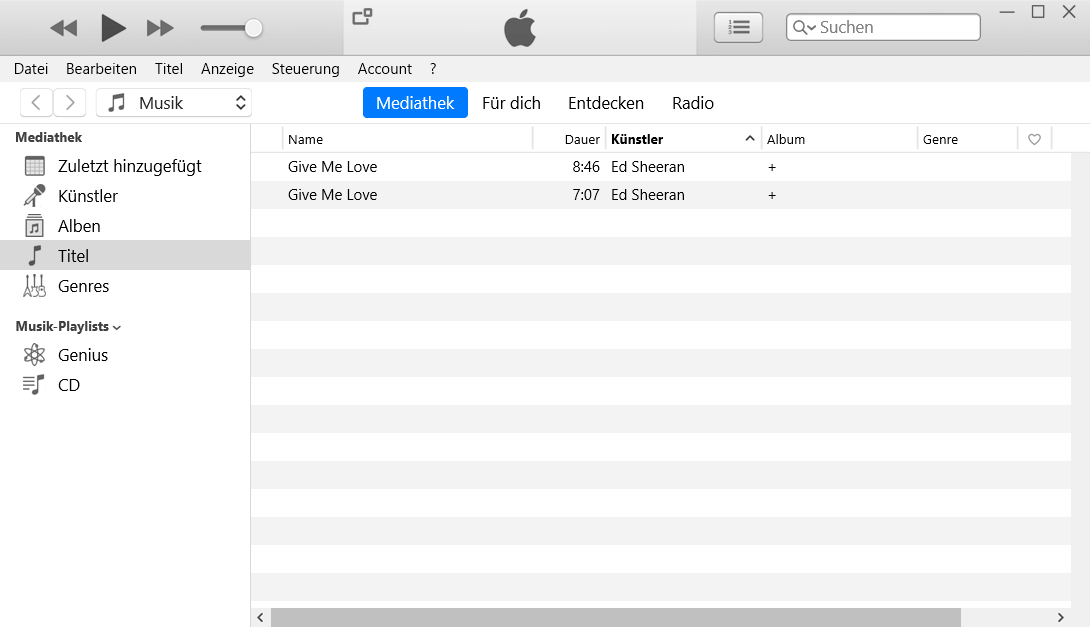Click the horizontal scrollbar thumb

tap(615, 617)
